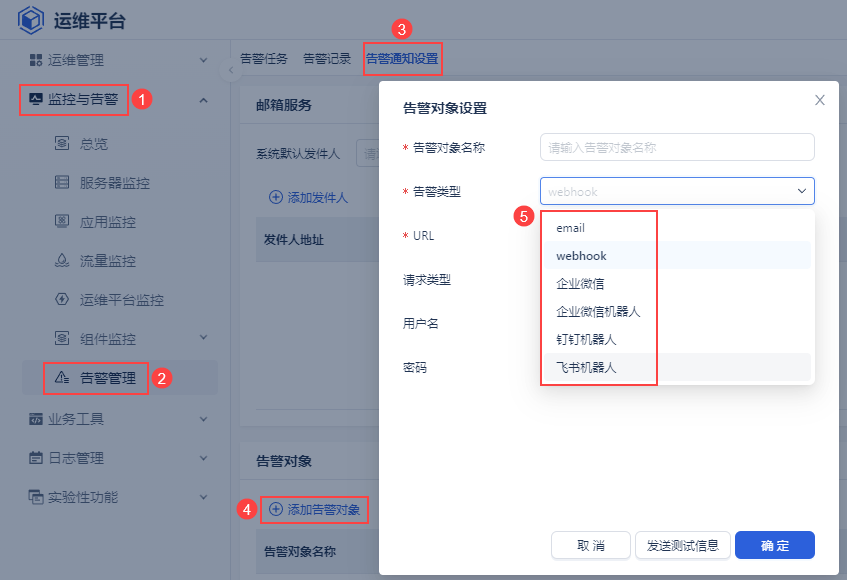Expand the 业务工具 menu chevron

(204, 419)
